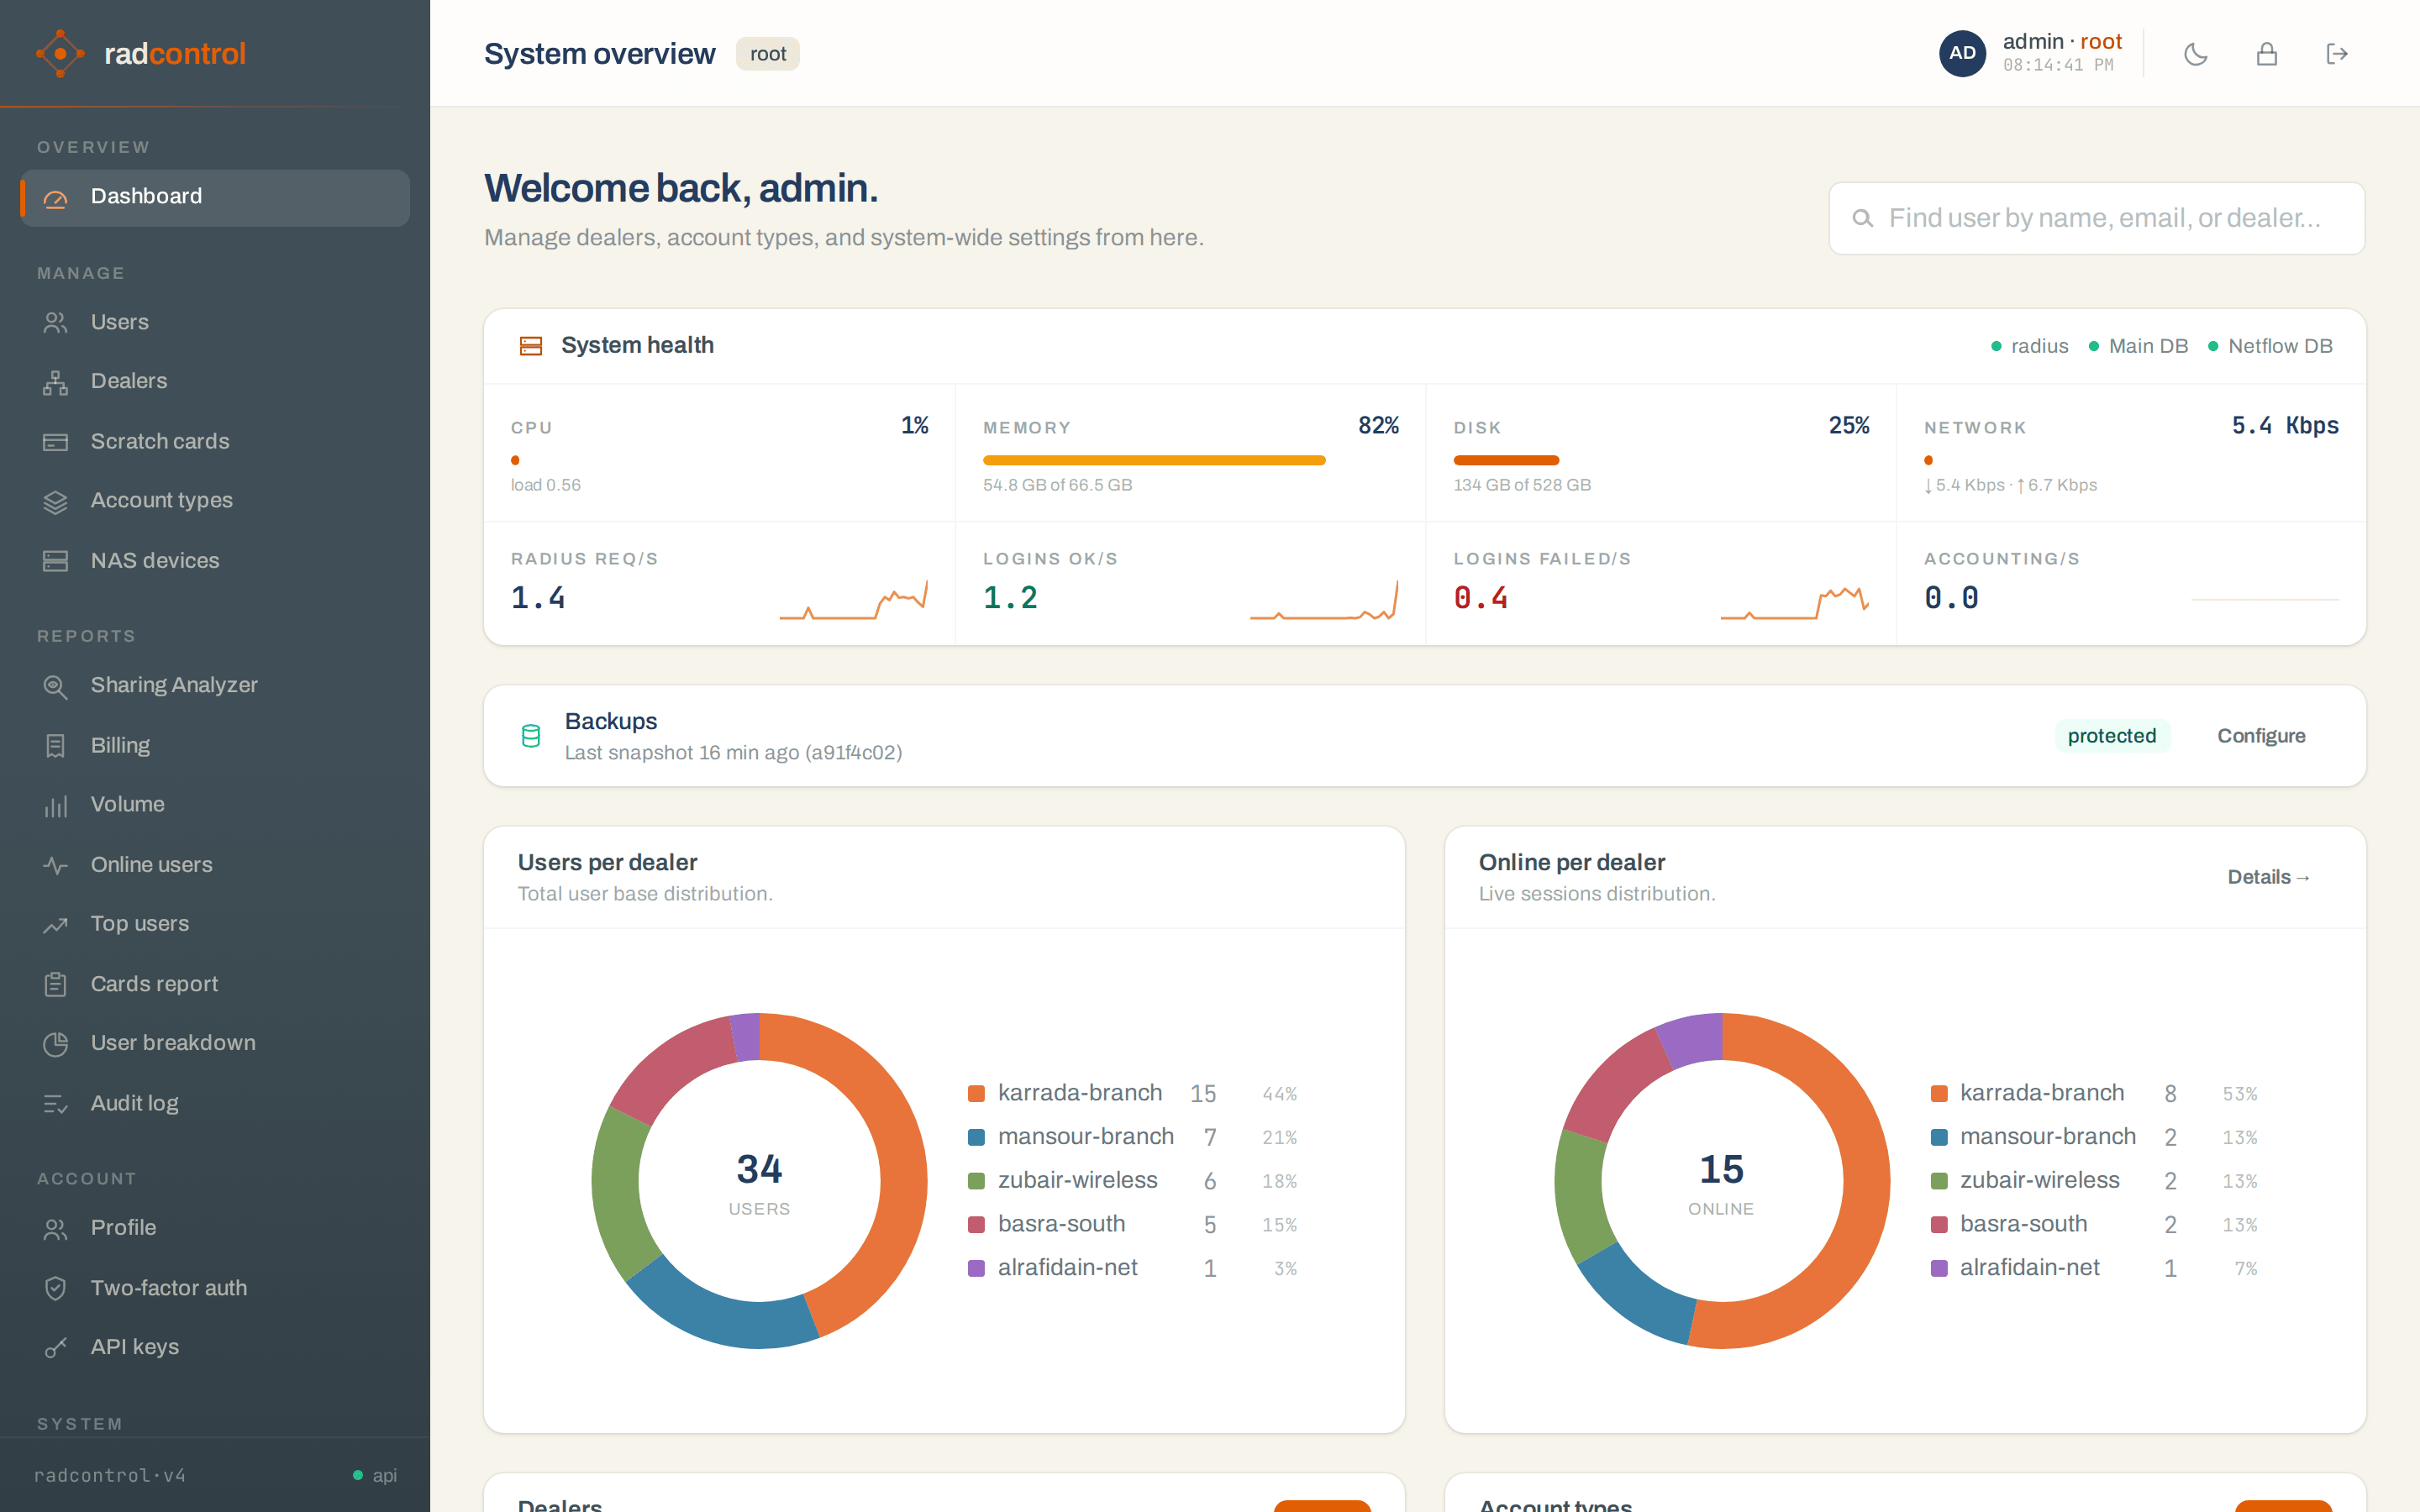Click the radcontrol logo icon
2420x1512 pixels.
(x=60, y=53)
